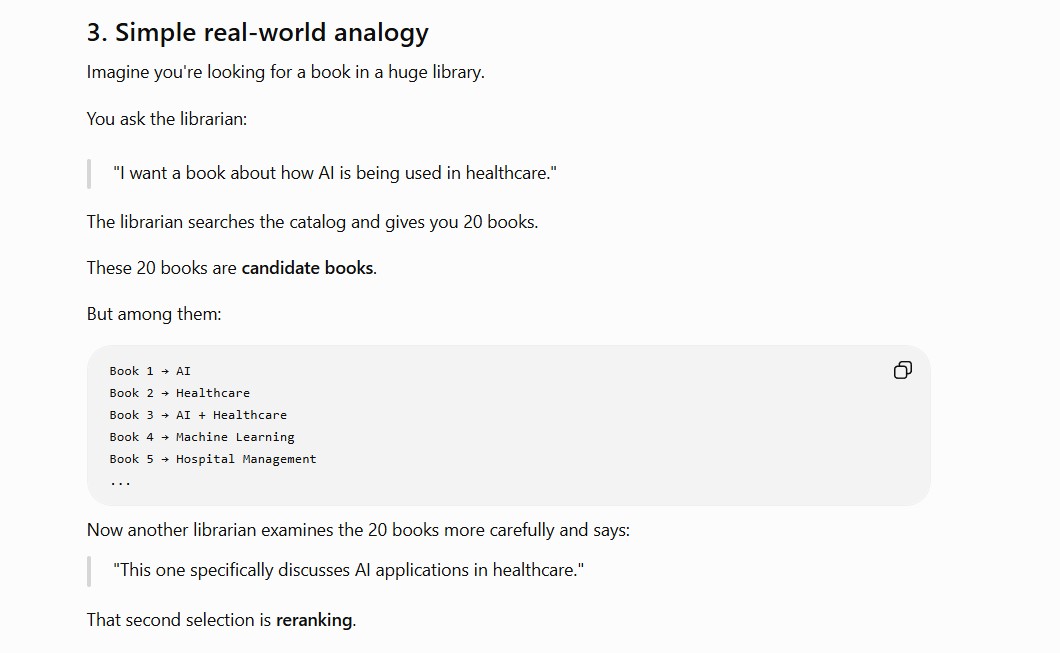Click the sentence "You ask the librarian:"
1060x653 pixels.
pos(167,119)
